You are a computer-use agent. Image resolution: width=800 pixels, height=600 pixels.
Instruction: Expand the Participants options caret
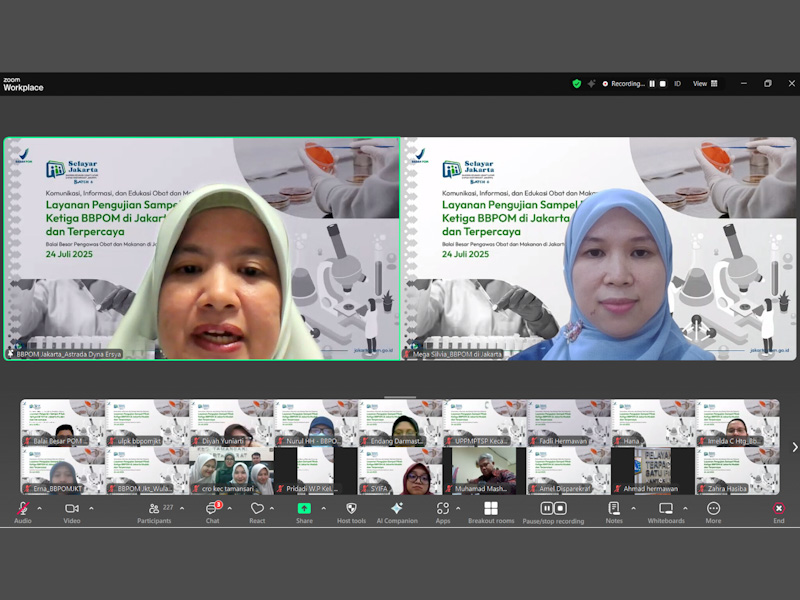(182, 508)
